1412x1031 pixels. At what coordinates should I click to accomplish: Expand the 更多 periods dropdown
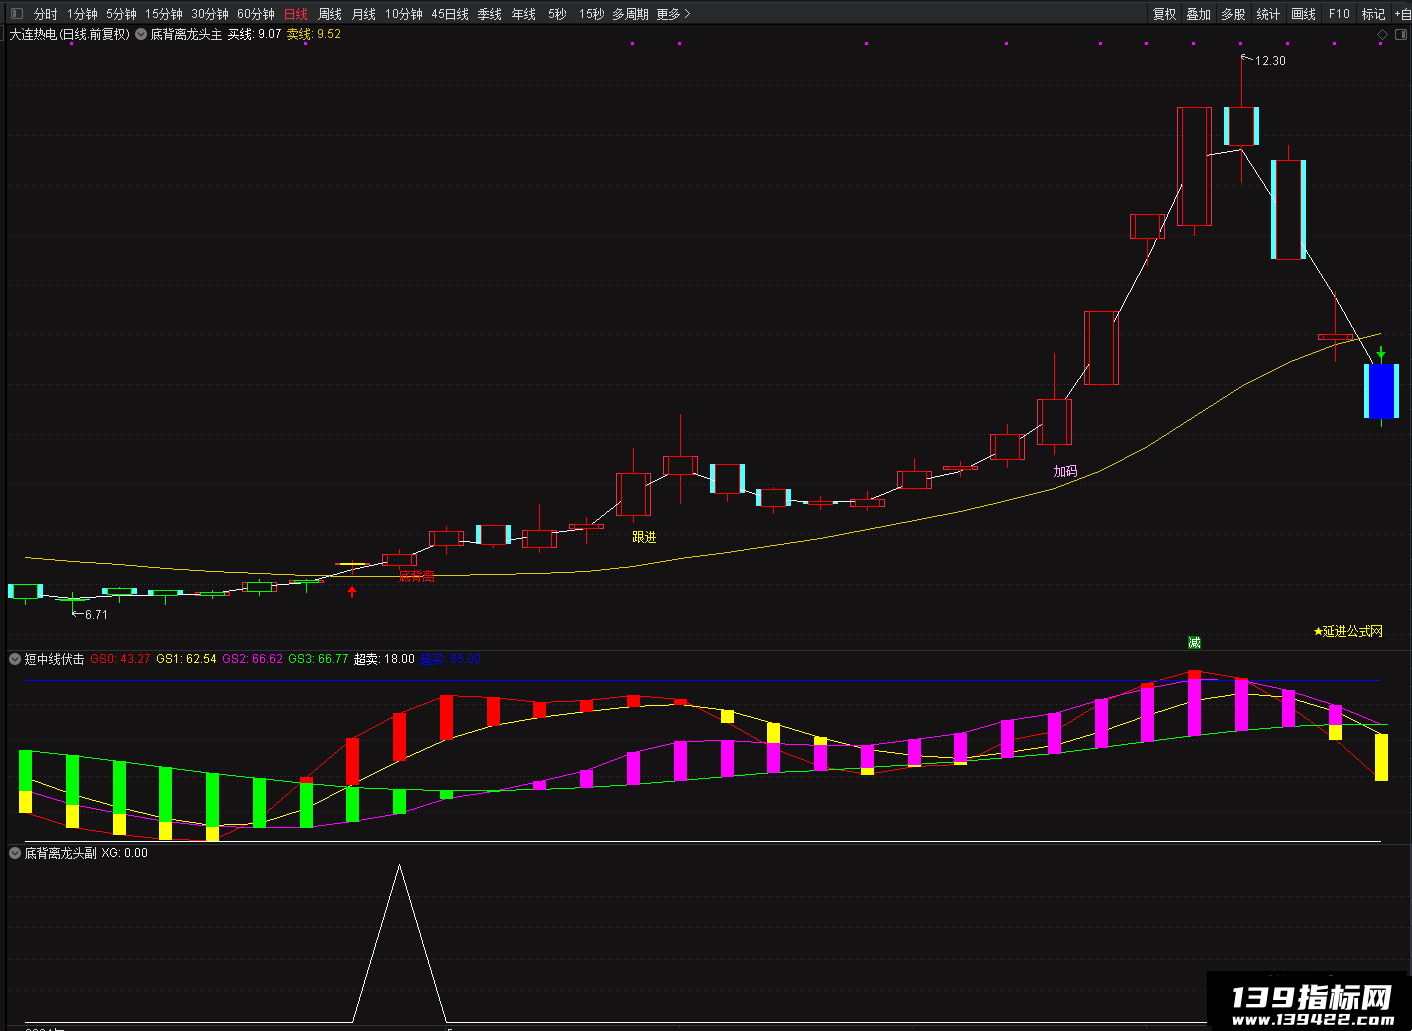673,13
